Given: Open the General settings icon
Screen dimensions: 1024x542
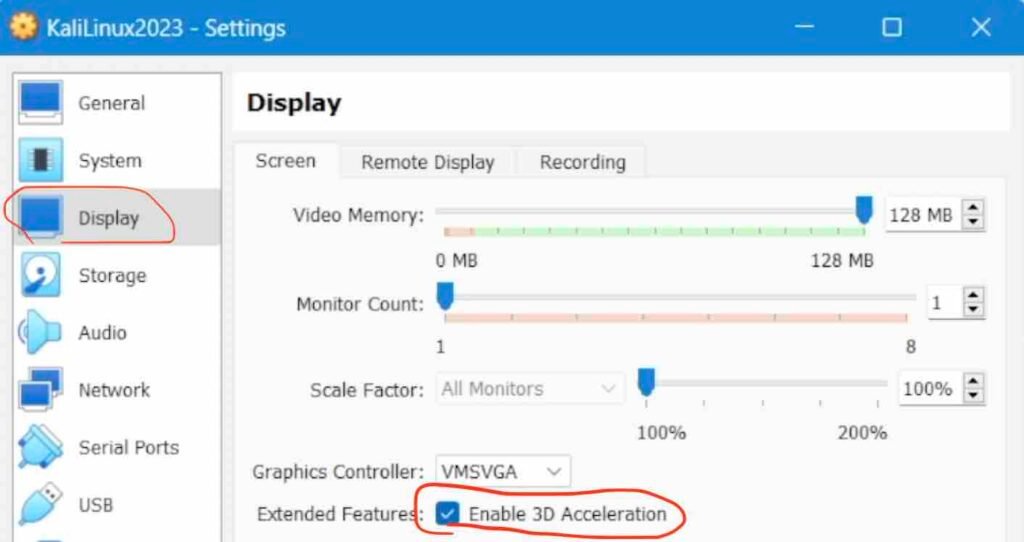Looking at the screenshot, I should pyautogui.click(x=42, y=103).
